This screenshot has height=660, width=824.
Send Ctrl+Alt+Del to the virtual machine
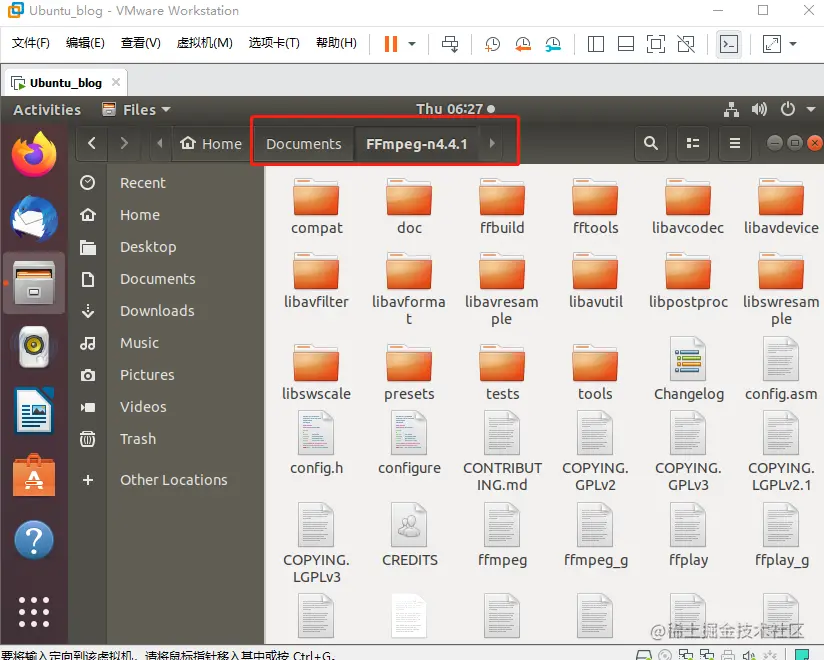(x=449, y=43)
